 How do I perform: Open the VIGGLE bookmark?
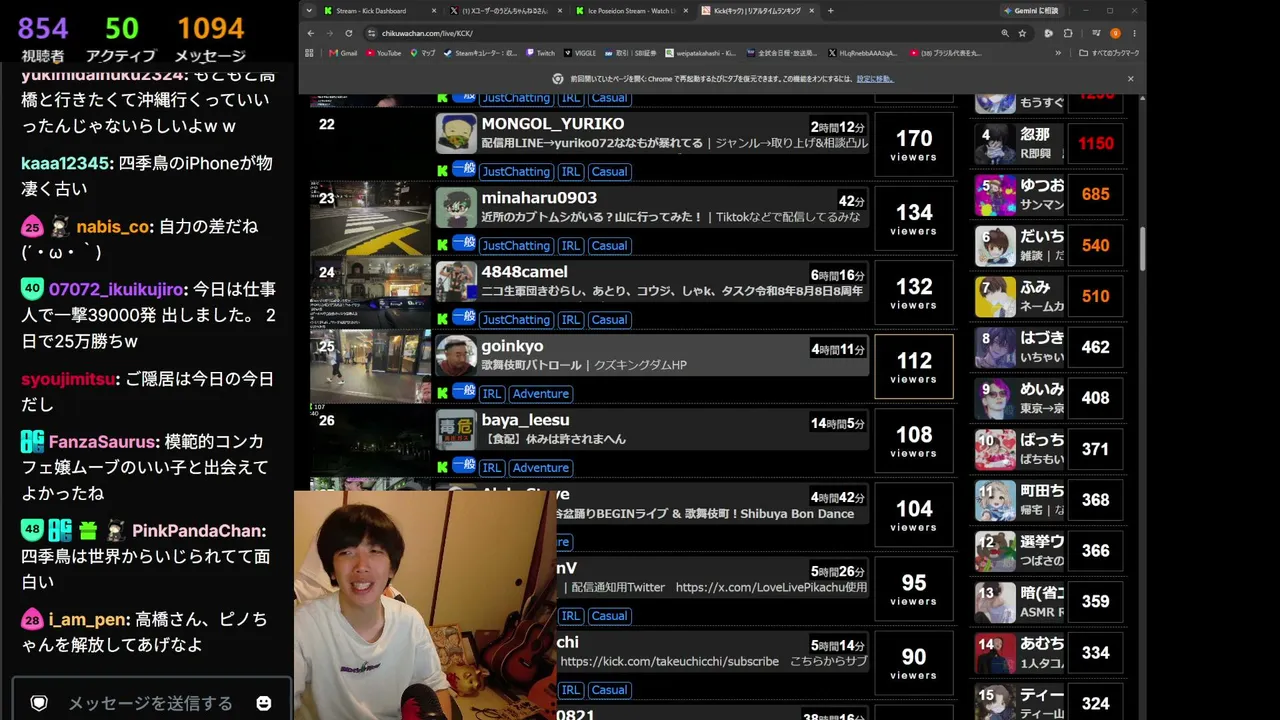pyautogui.click(x=581, y=53)
